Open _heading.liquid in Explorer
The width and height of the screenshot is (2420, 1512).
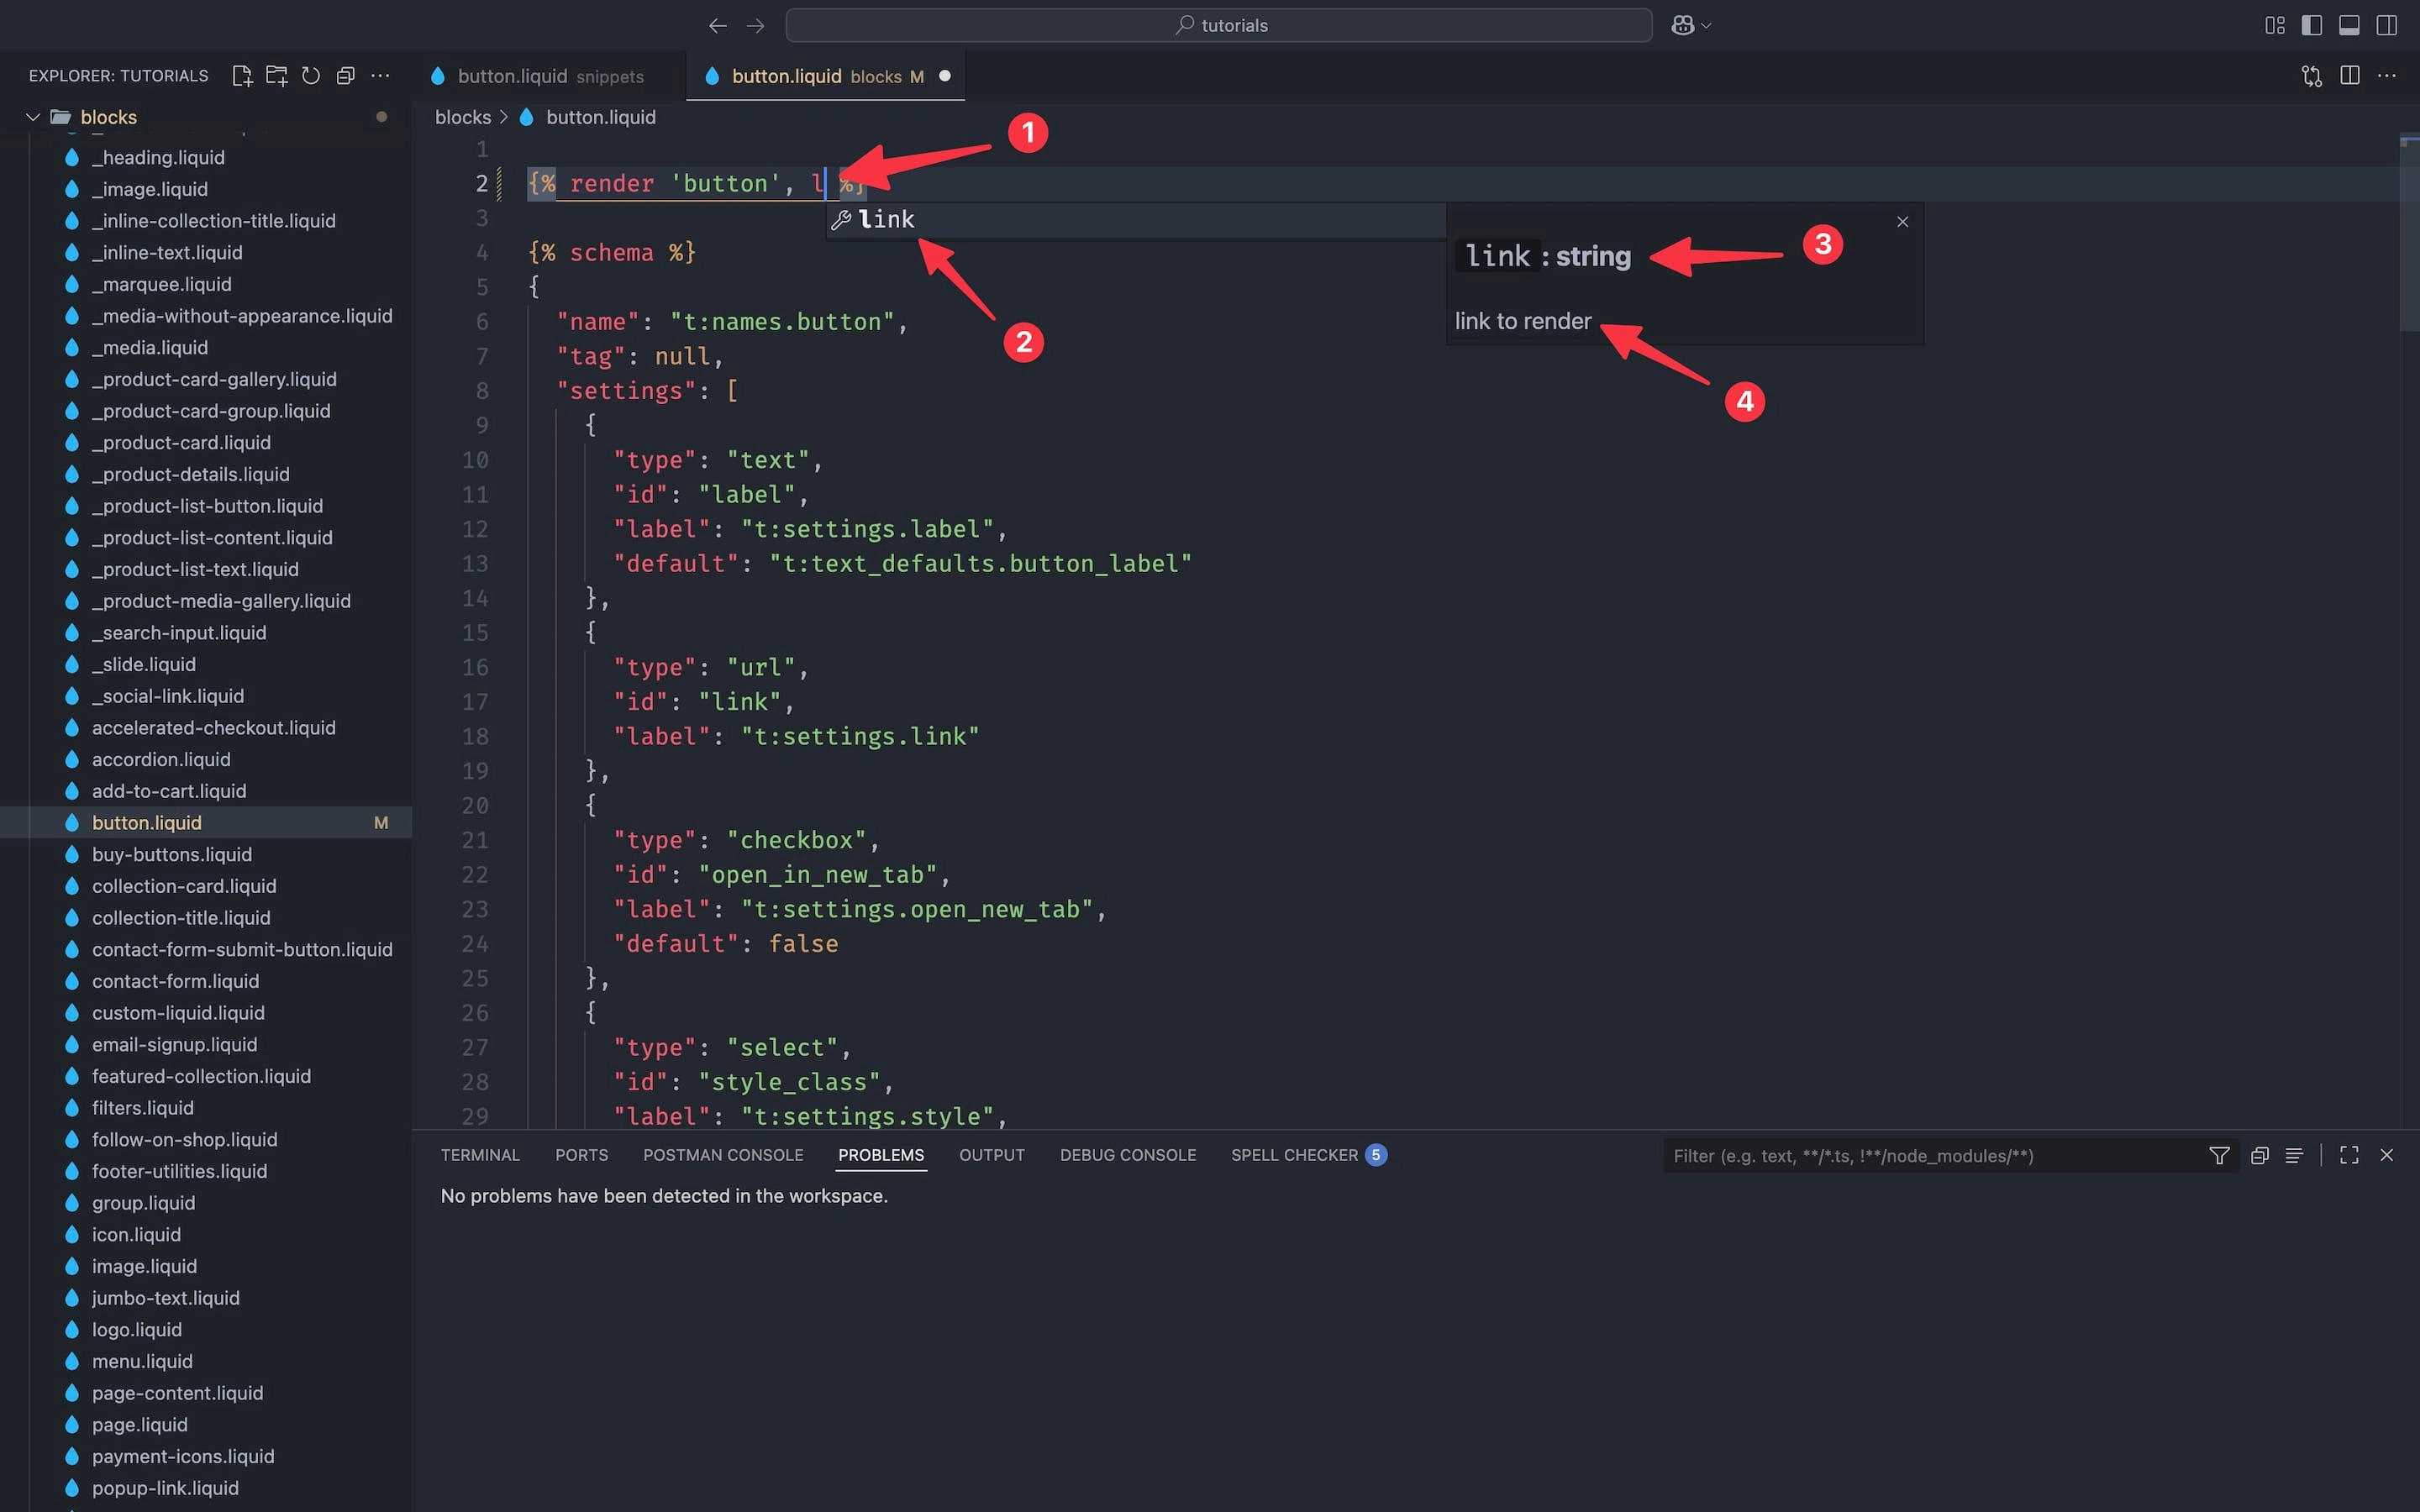click(x=158, y=157)
